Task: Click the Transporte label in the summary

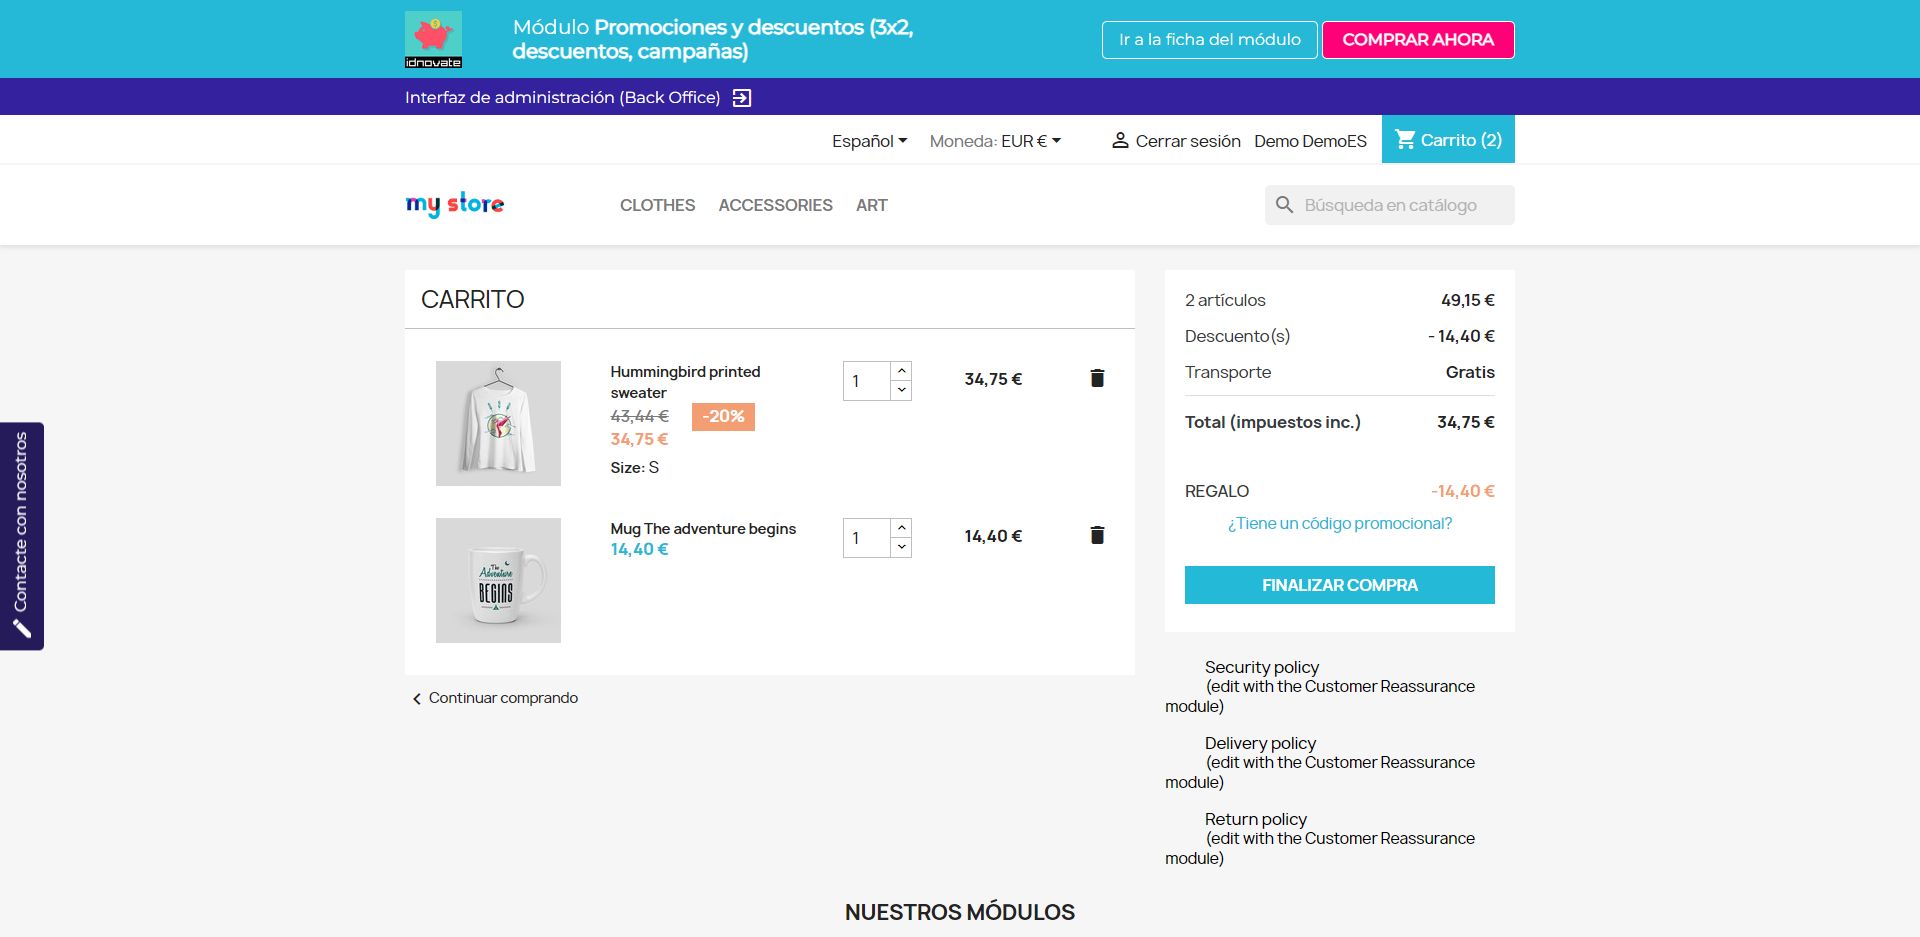Action: 1228,372
